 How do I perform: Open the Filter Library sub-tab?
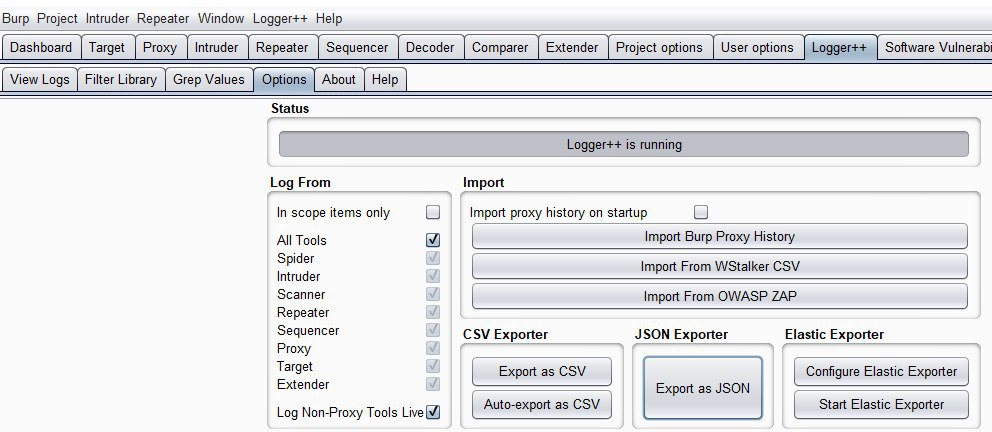click(121, 80)
